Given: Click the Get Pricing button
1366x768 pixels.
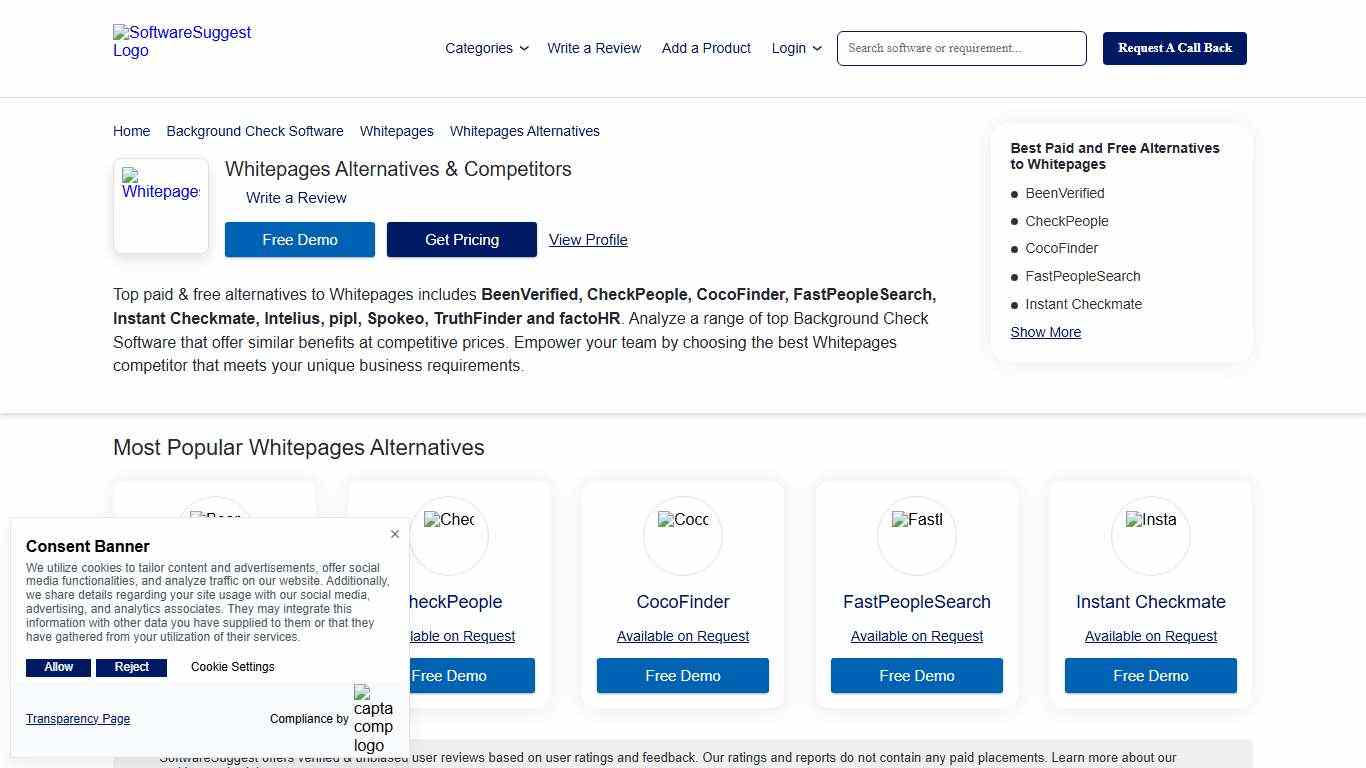Looking at the screenshot, I should (x=461, y=240).
